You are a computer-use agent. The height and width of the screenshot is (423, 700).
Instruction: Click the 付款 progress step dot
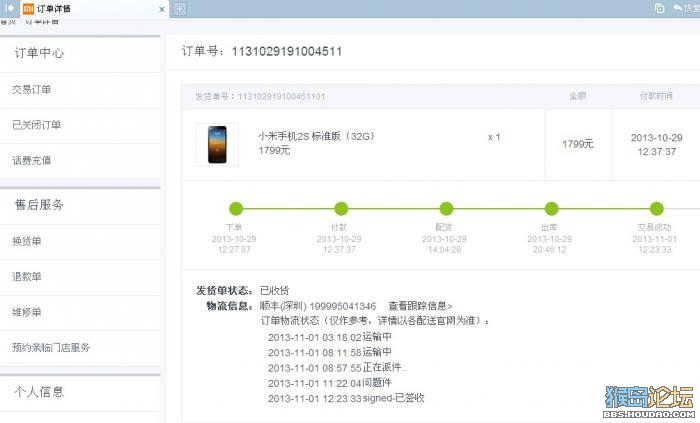tap(341, 208)
